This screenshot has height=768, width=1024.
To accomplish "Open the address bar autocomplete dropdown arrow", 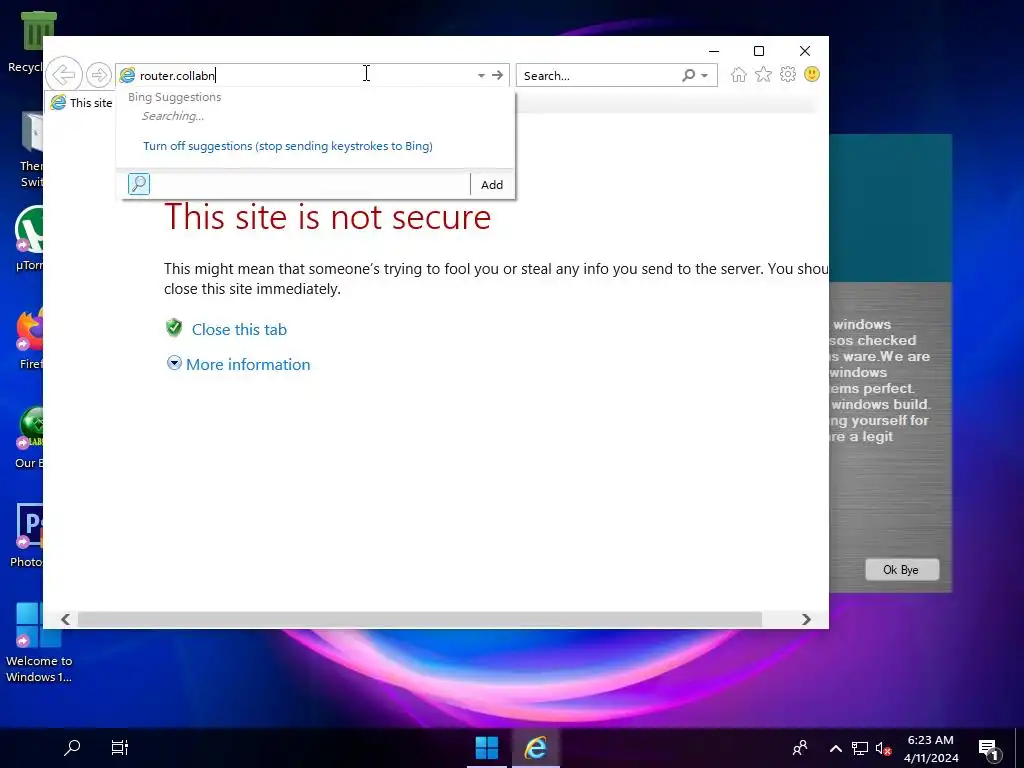I will tap(481, 75).
